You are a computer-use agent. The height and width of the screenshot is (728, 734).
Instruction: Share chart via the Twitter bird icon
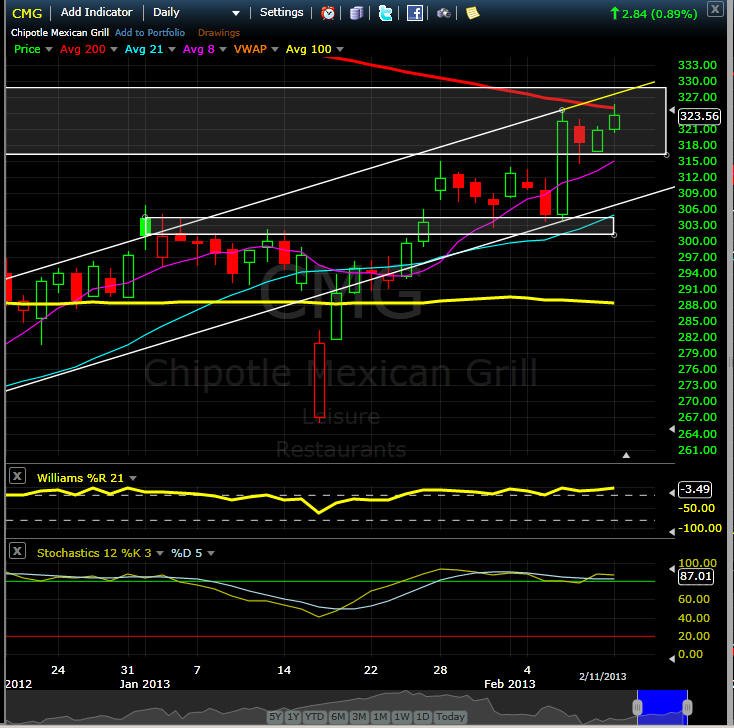(385, 13)
